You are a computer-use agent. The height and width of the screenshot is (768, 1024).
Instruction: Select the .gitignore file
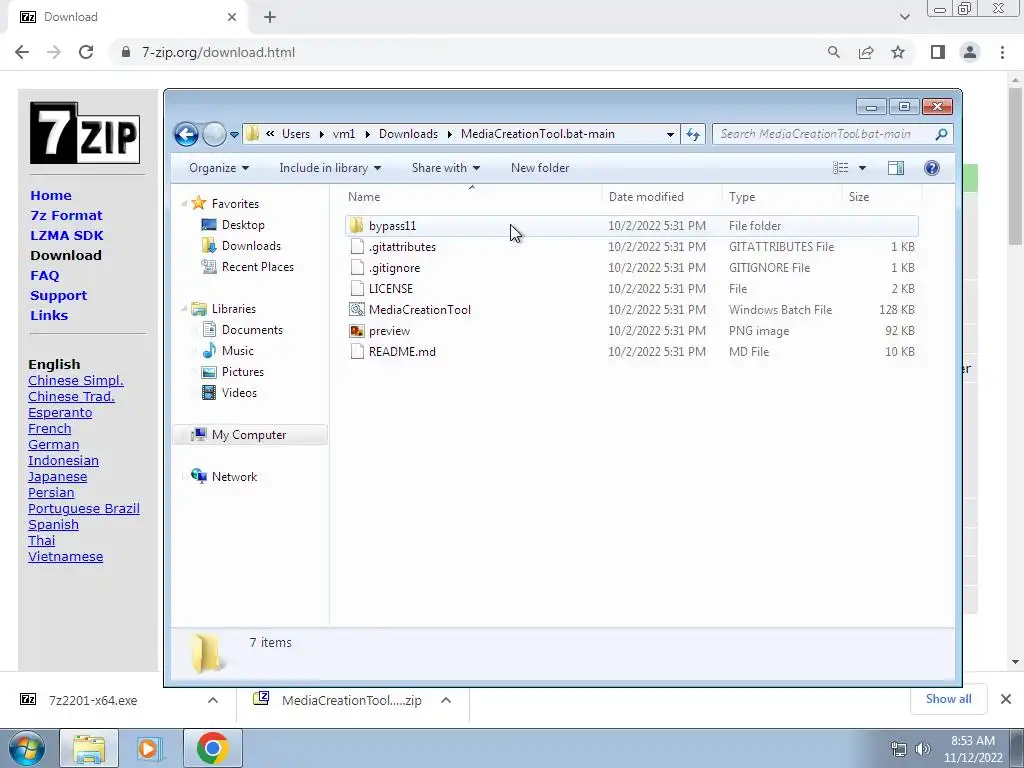[x=631, y=268]
